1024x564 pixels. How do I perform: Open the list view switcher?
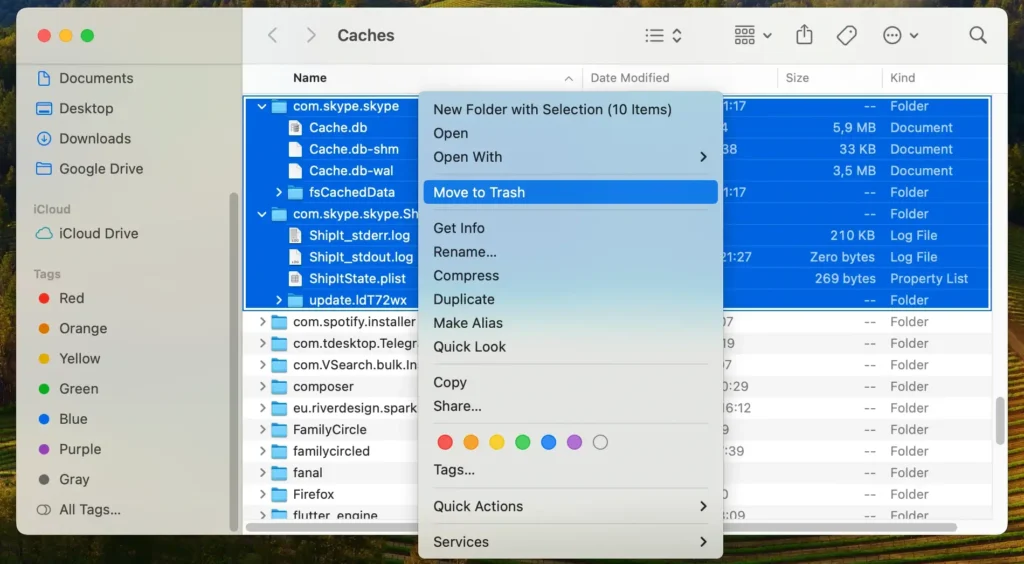coord(663,36)
